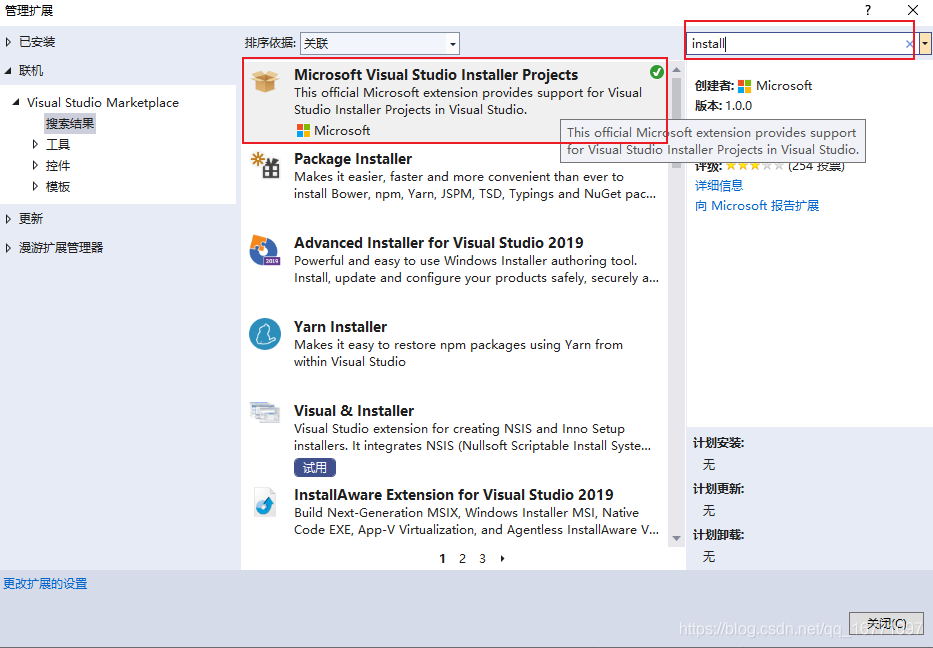Click the Advanced Installer 2019 icon
This screenshot has width=933, height=648.
265,250
